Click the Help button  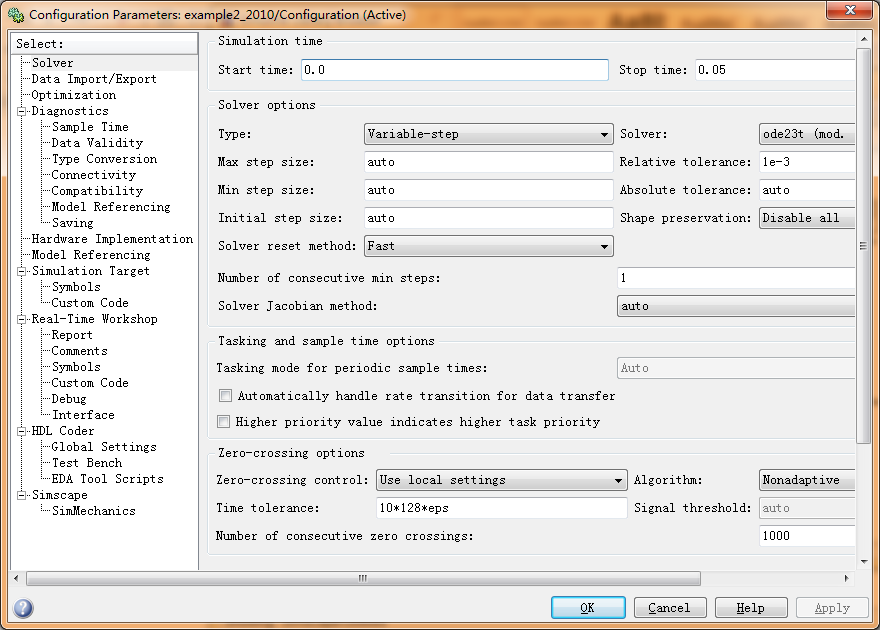click(x=750, y=608)
